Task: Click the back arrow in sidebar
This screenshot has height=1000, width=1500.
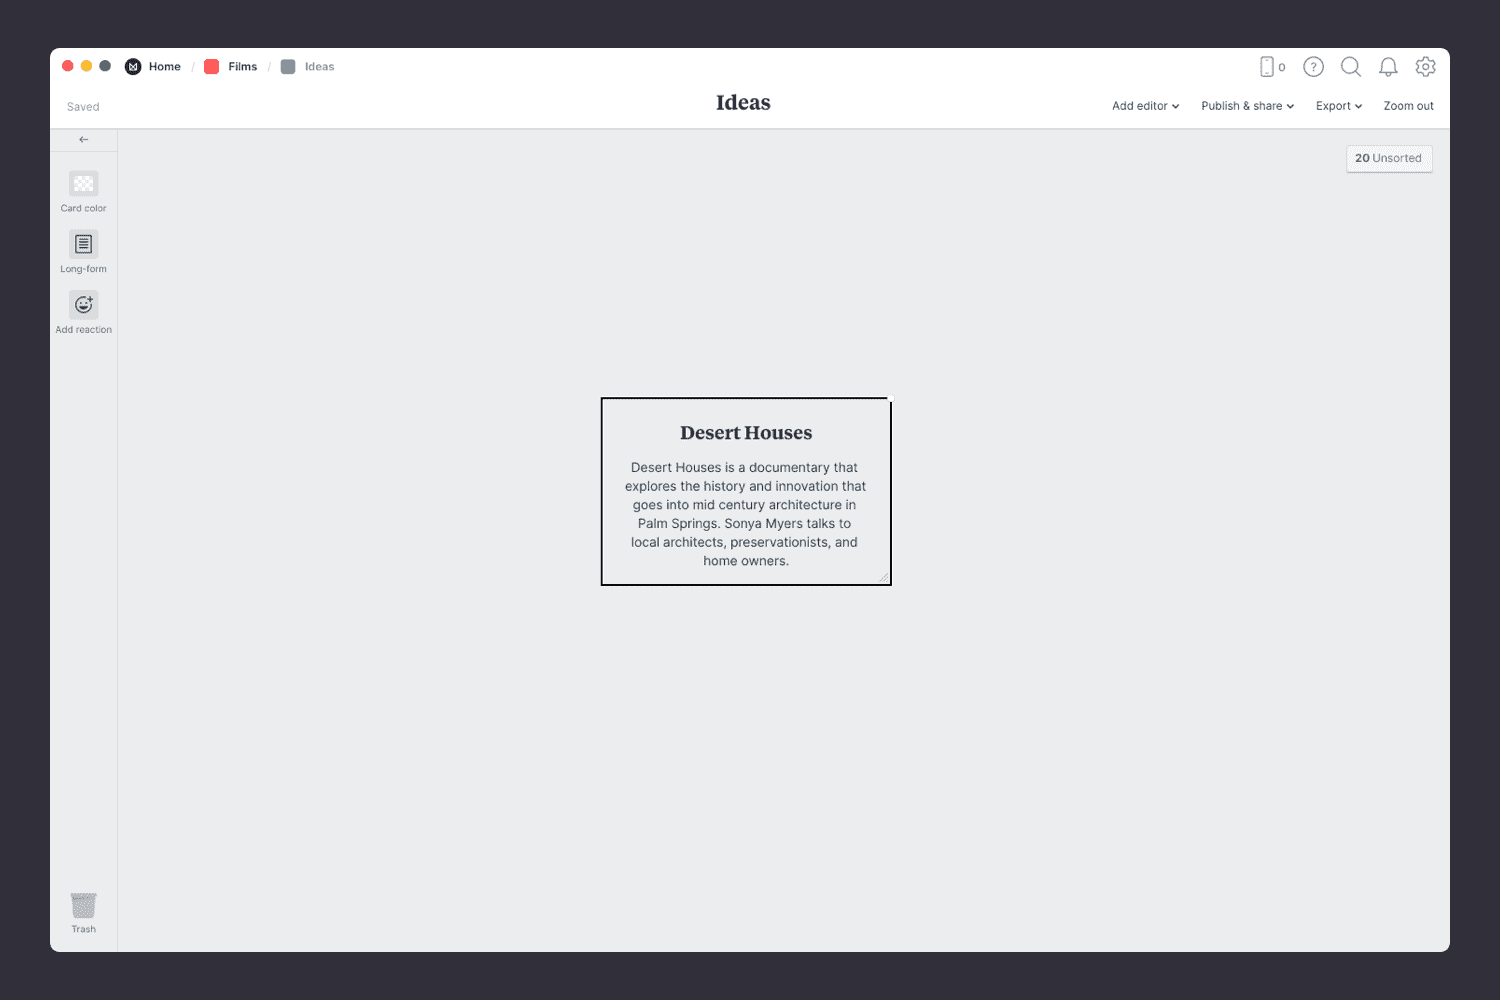Action: [83, 140]
